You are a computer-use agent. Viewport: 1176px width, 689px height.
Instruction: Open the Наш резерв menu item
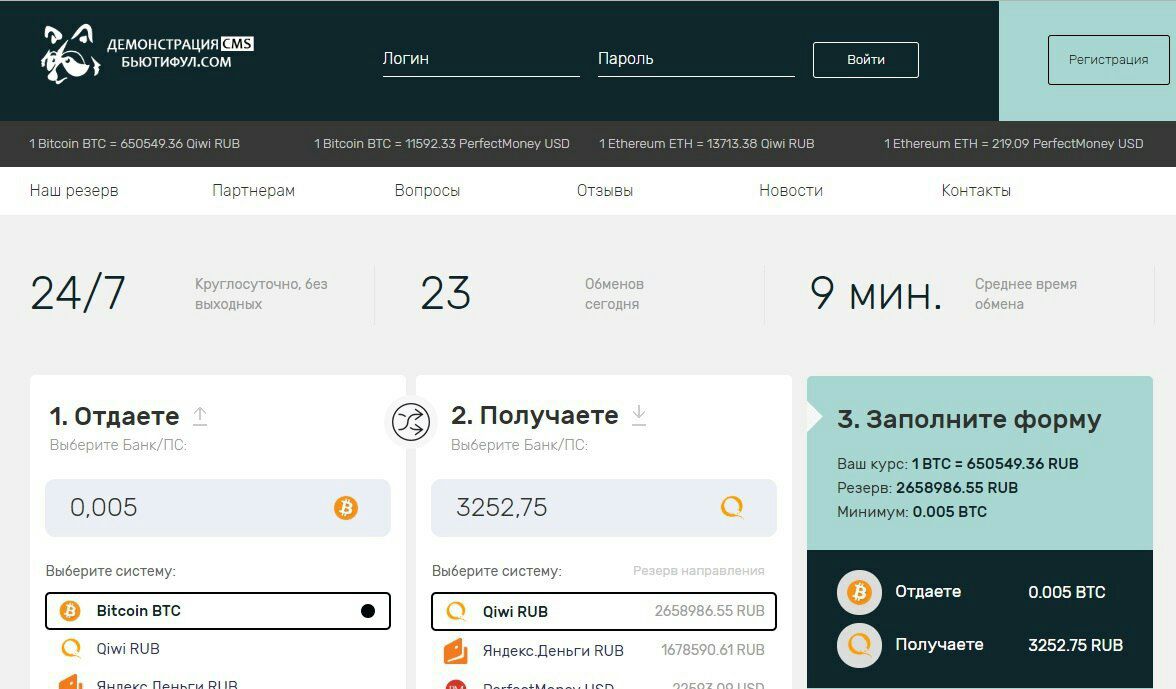click(x=74, y=190)
